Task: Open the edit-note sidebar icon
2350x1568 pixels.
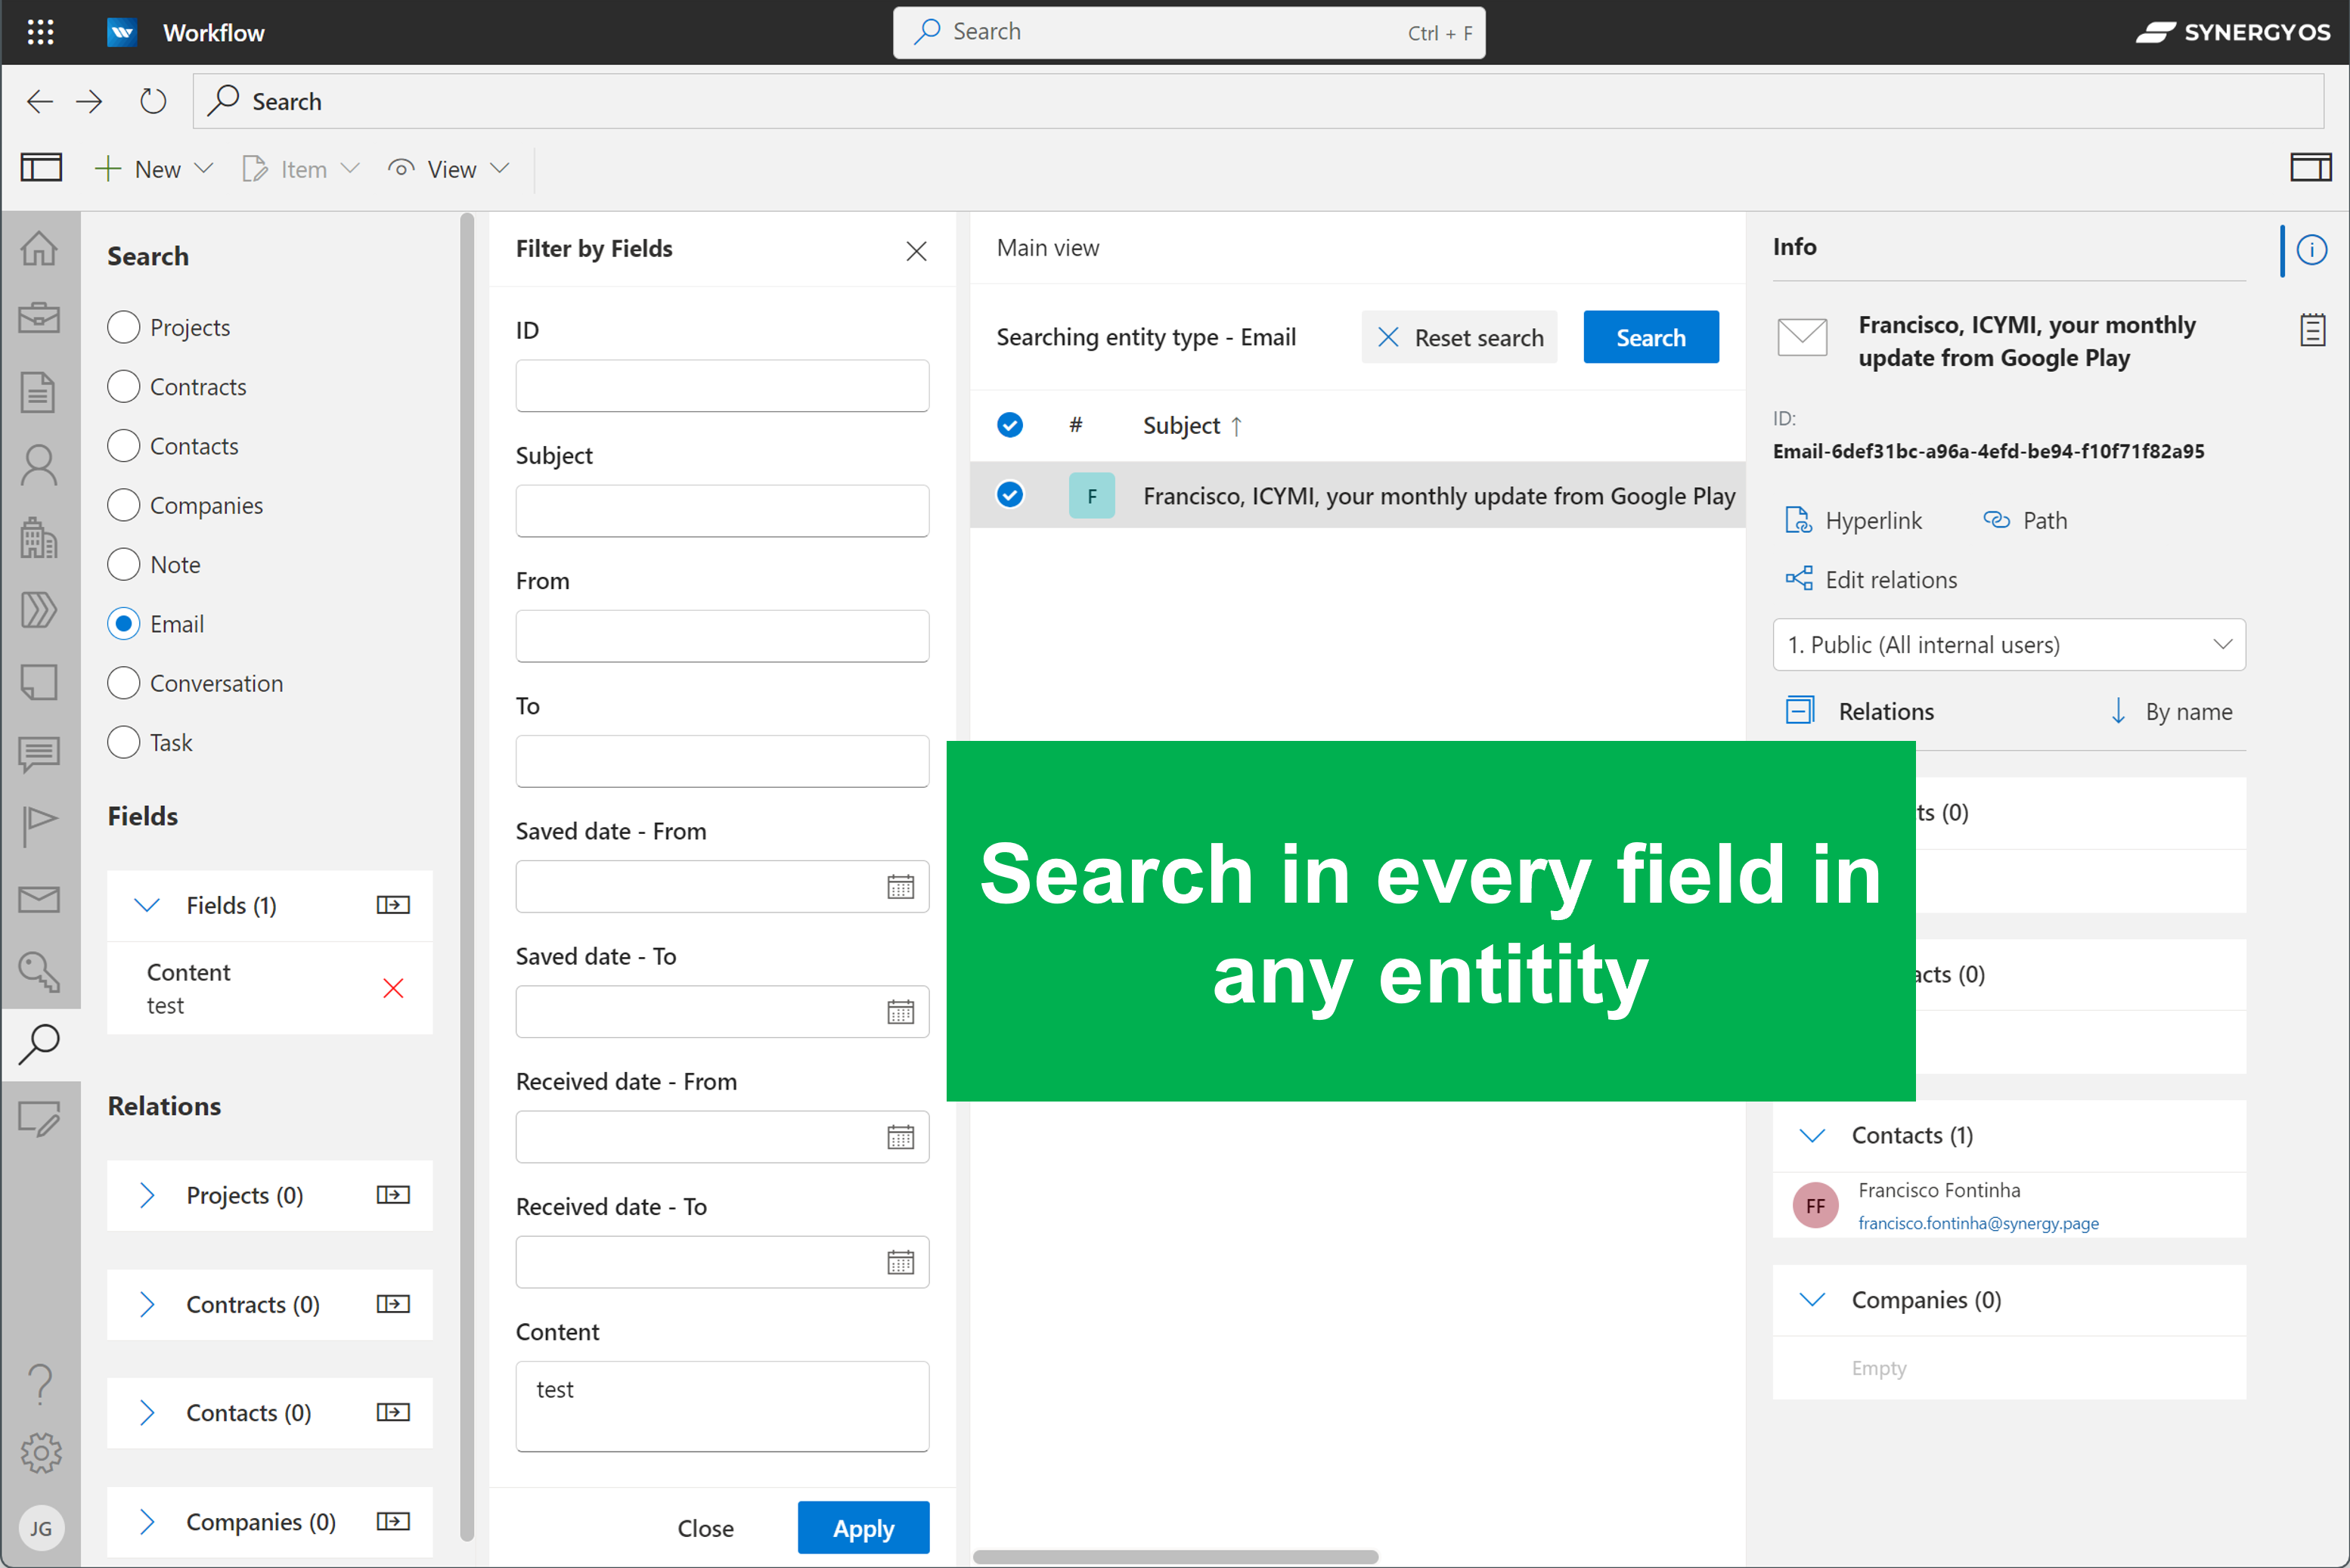Action: point(40,1118)
